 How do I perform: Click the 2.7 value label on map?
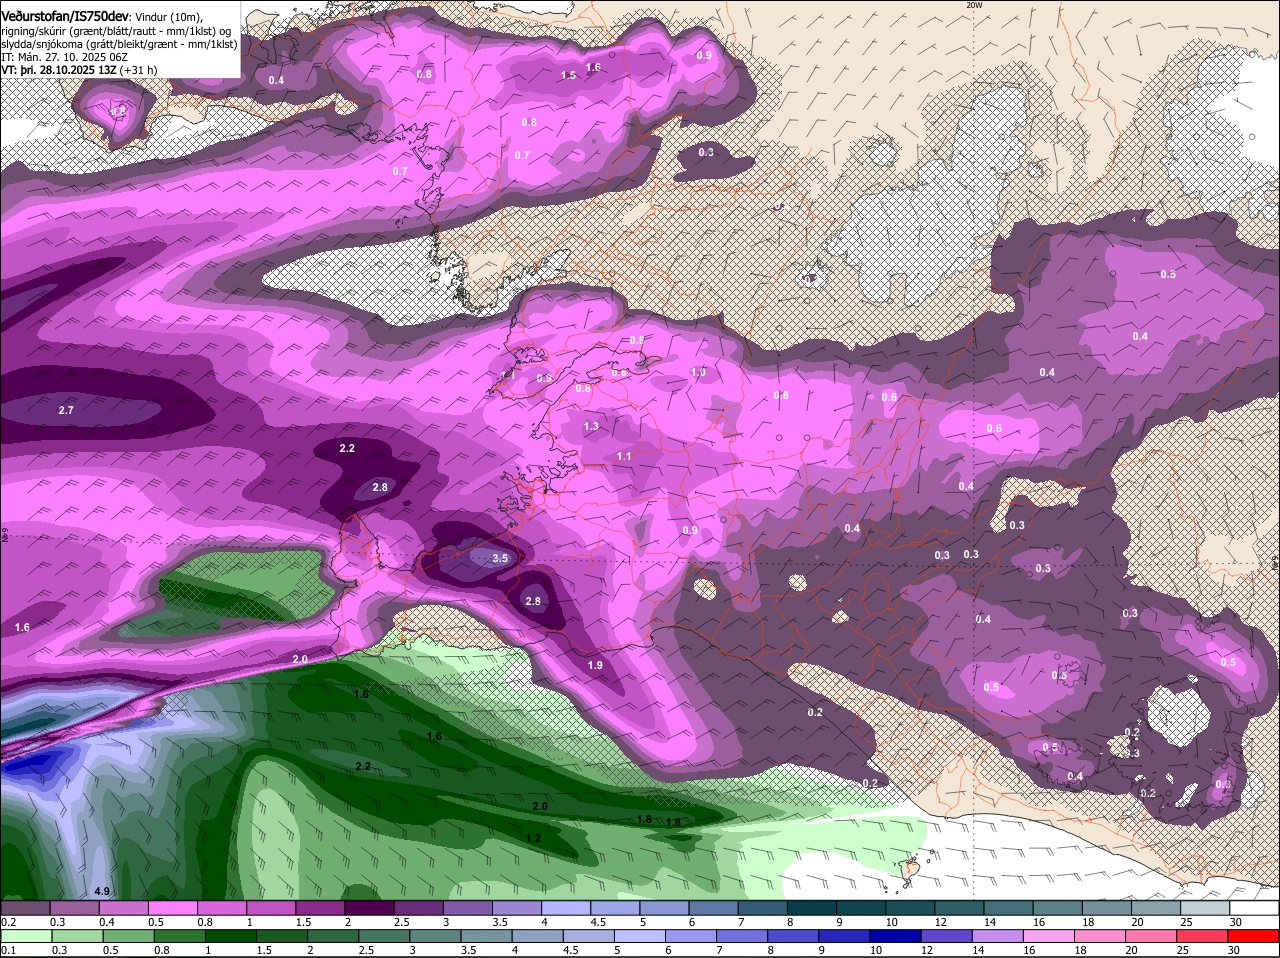[x=66, y=410]
